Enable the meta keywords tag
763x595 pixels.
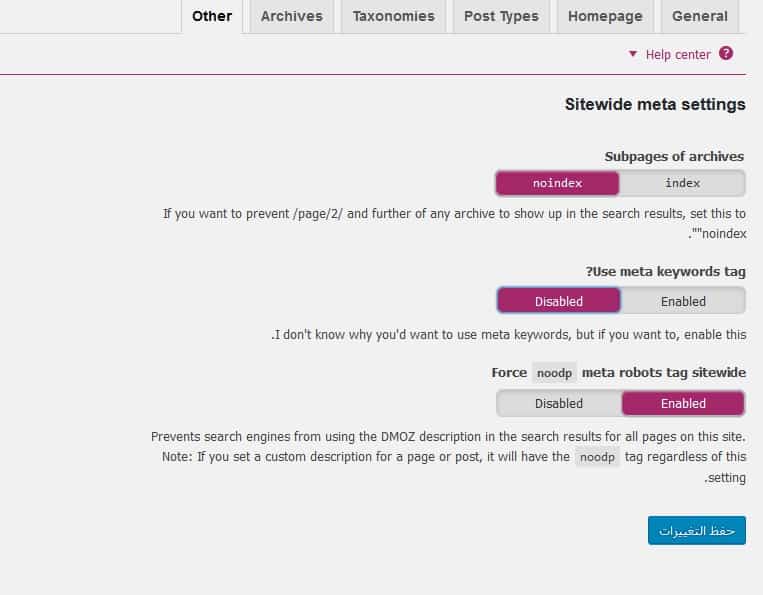pos(683,301)
